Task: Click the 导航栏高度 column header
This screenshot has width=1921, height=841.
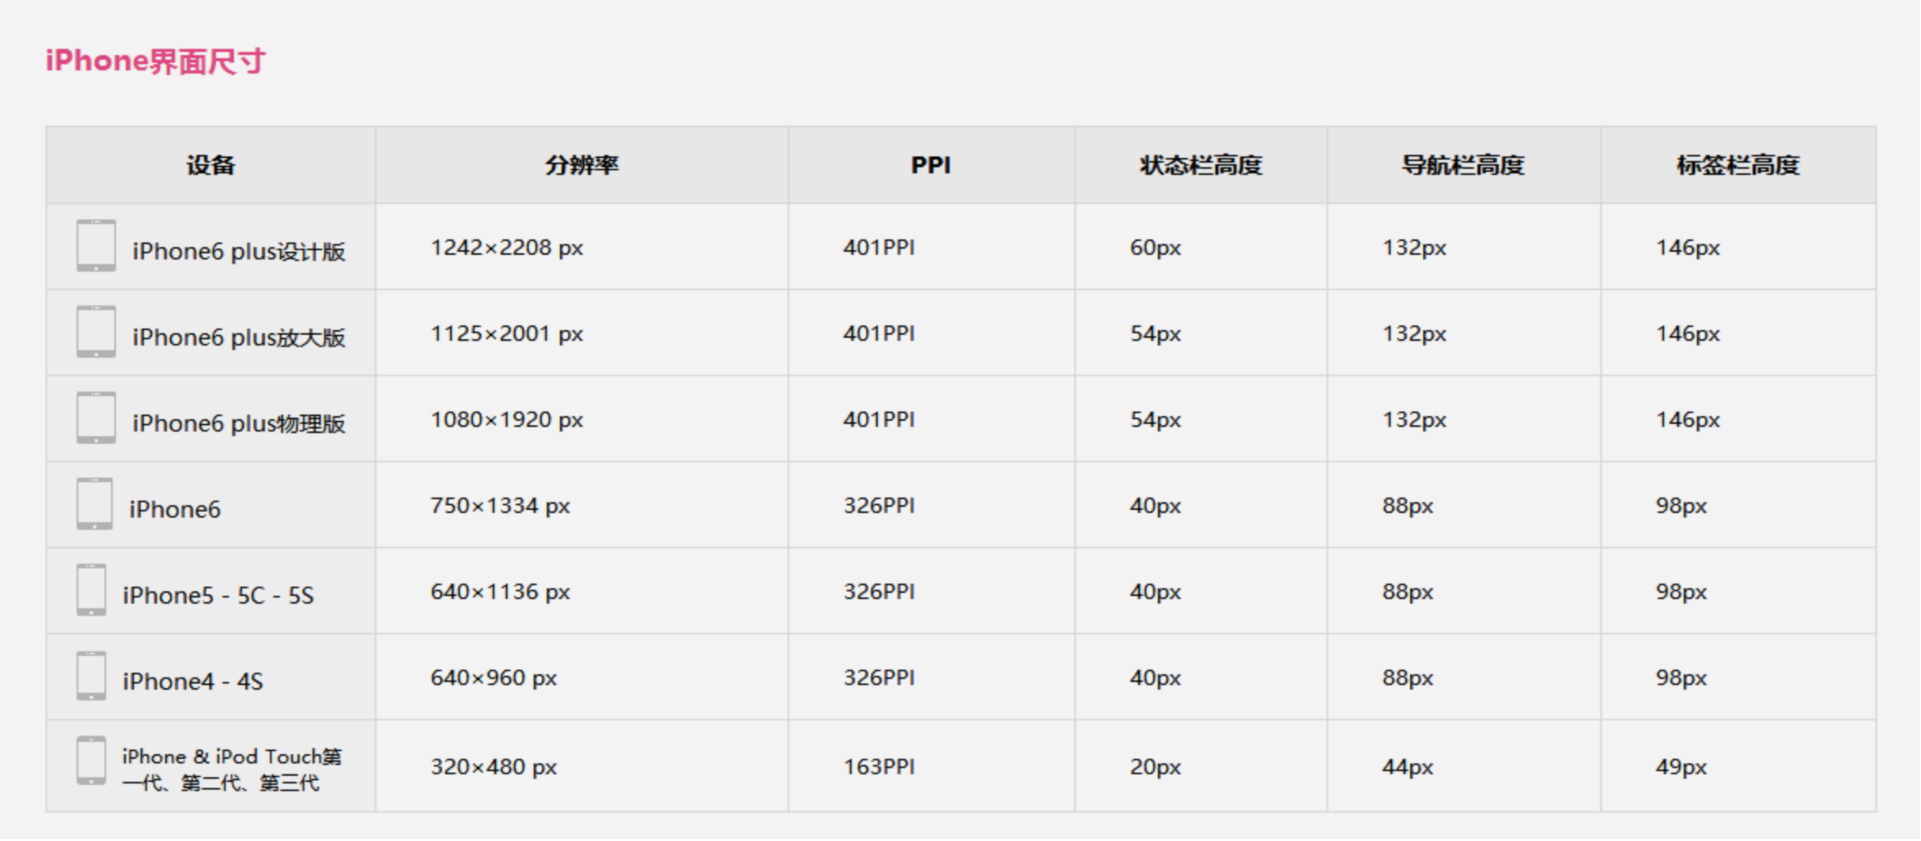Action: (x=1463, y=165)
